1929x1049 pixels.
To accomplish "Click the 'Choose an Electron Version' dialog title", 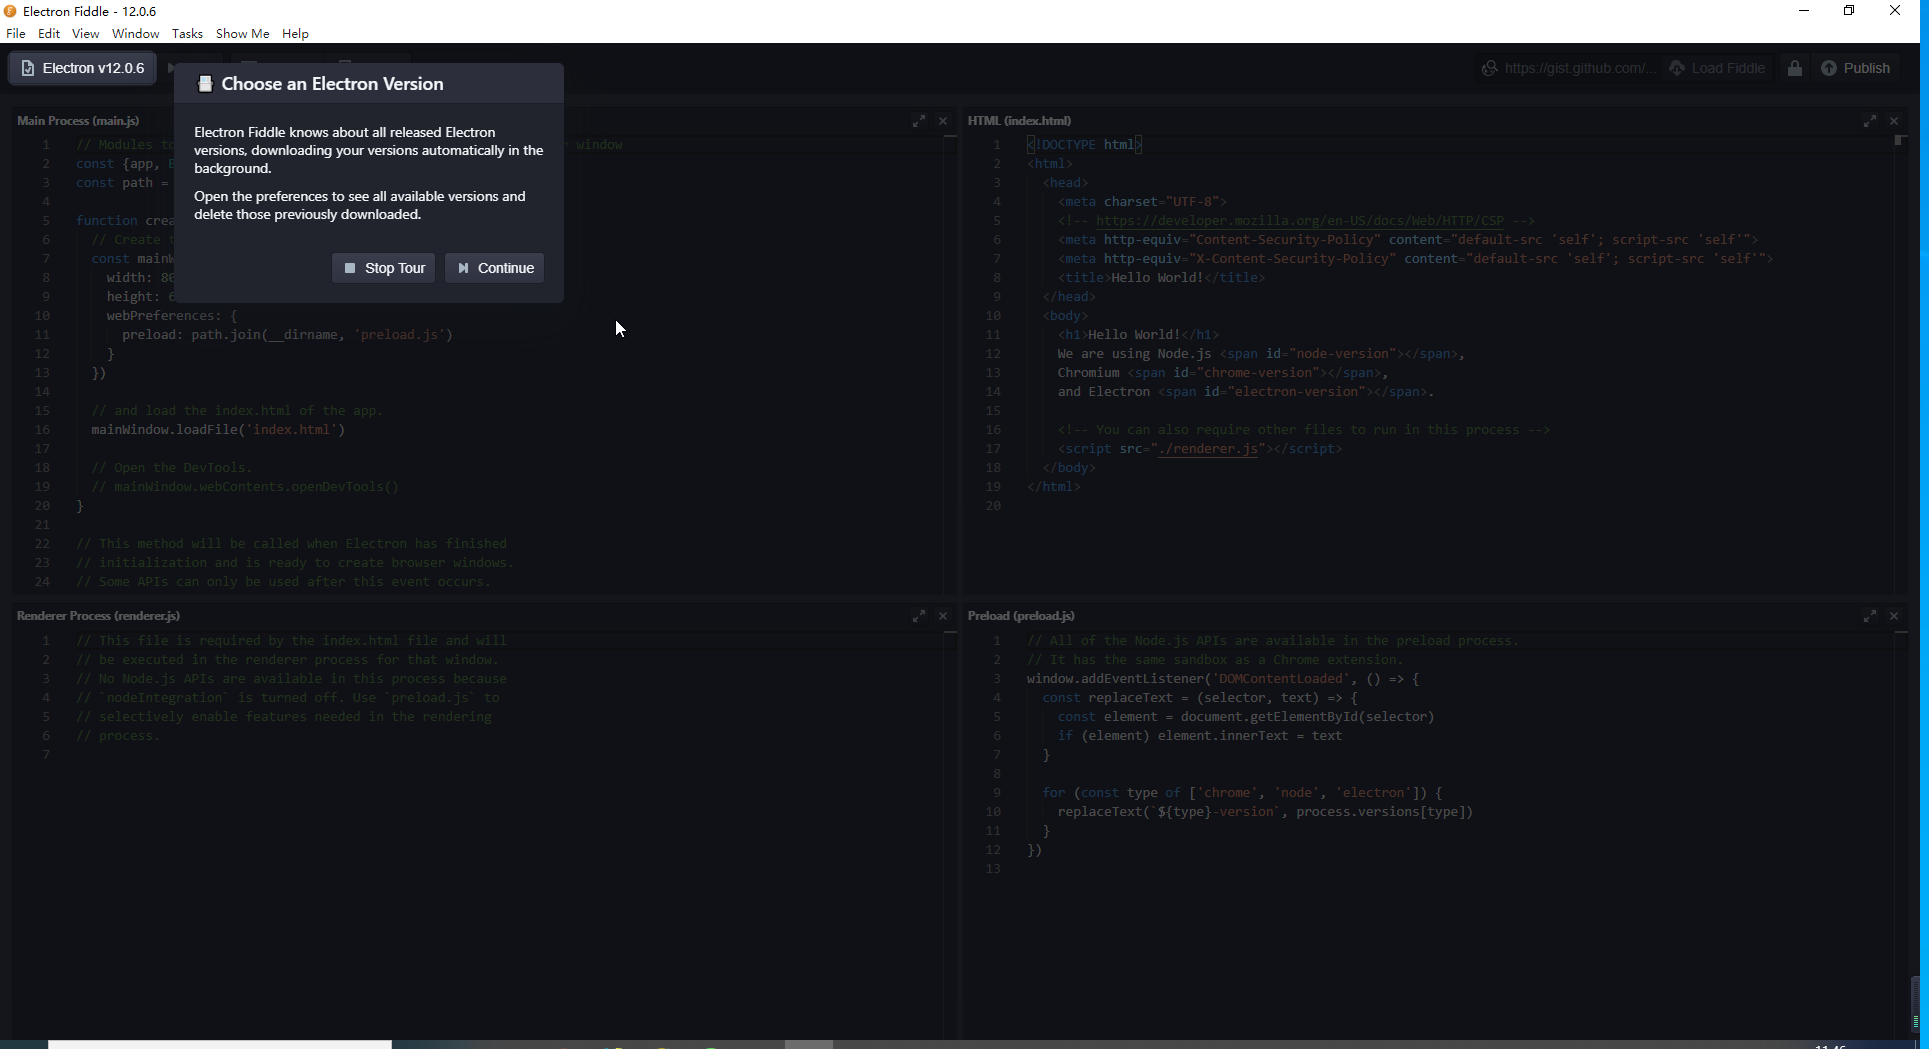I will pos(332,84).
